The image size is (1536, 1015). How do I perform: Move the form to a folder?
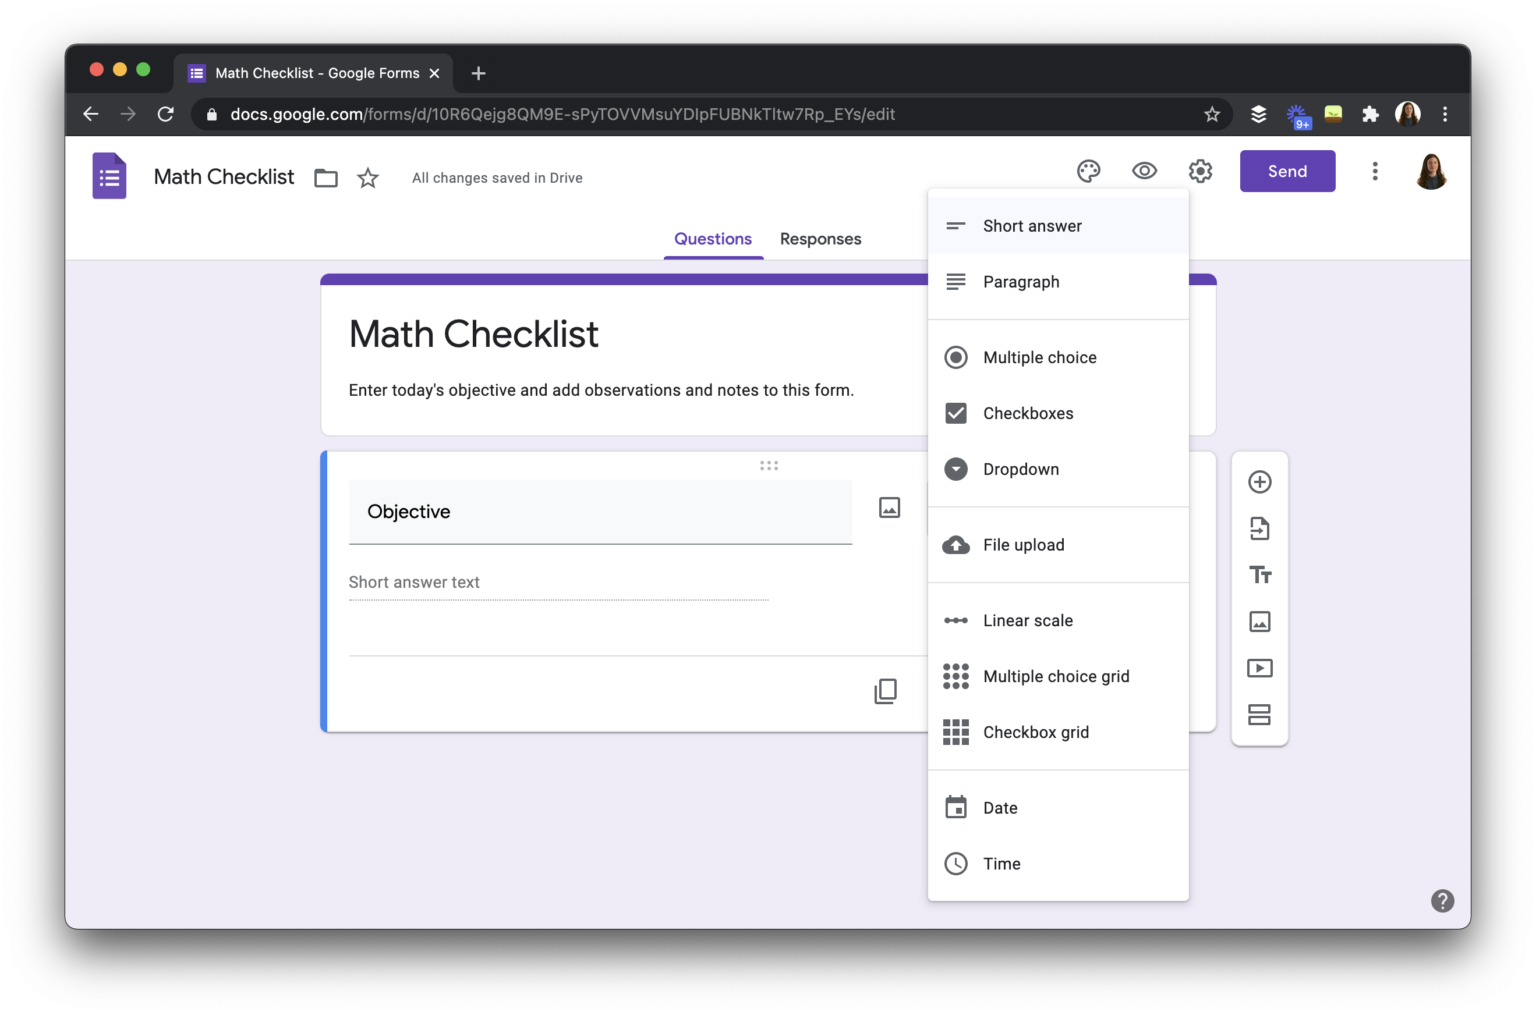pos(325,177)
